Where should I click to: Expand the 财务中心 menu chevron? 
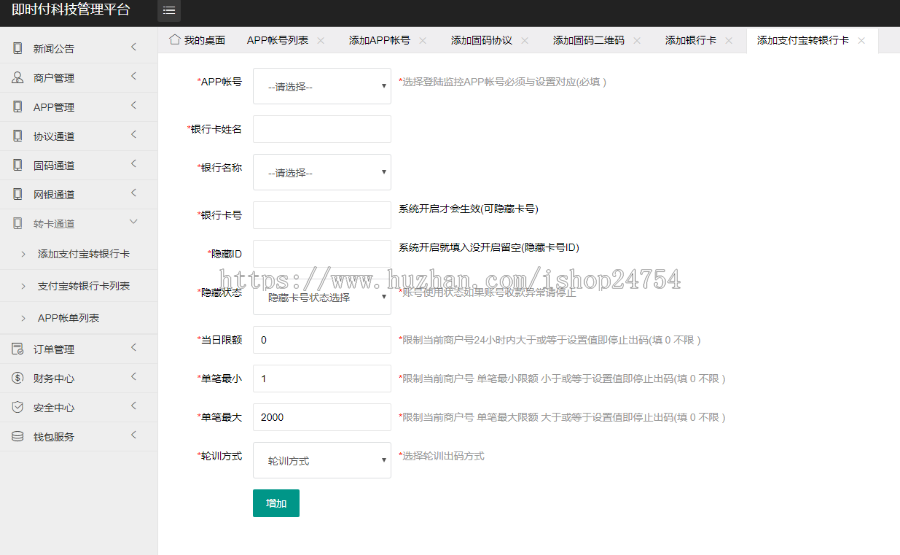[134, 377]
